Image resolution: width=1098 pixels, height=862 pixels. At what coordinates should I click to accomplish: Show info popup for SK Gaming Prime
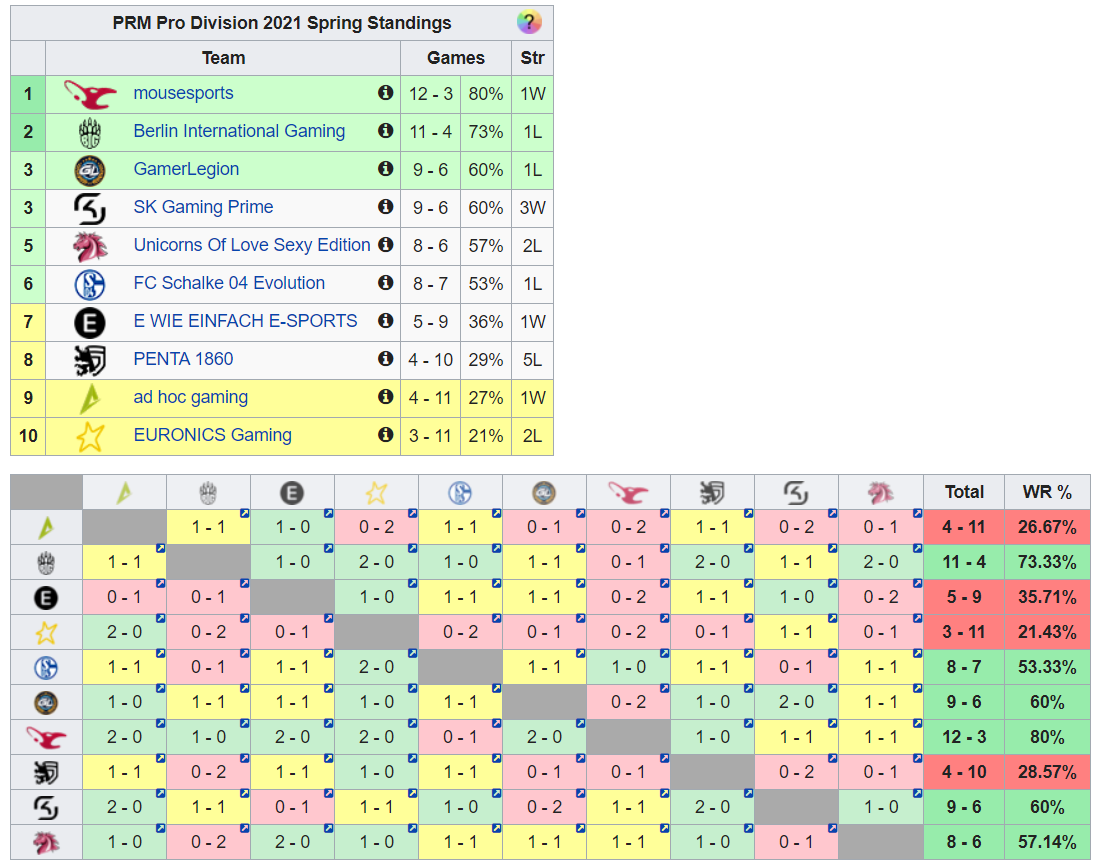tap(385, 207)
